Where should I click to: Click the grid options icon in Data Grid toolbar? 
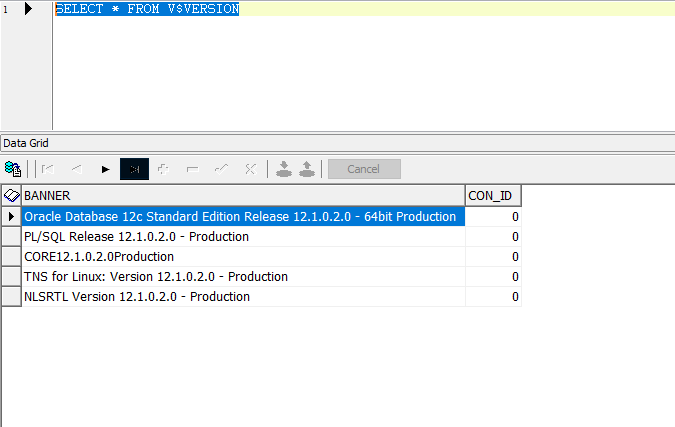(x=13, y=169)
